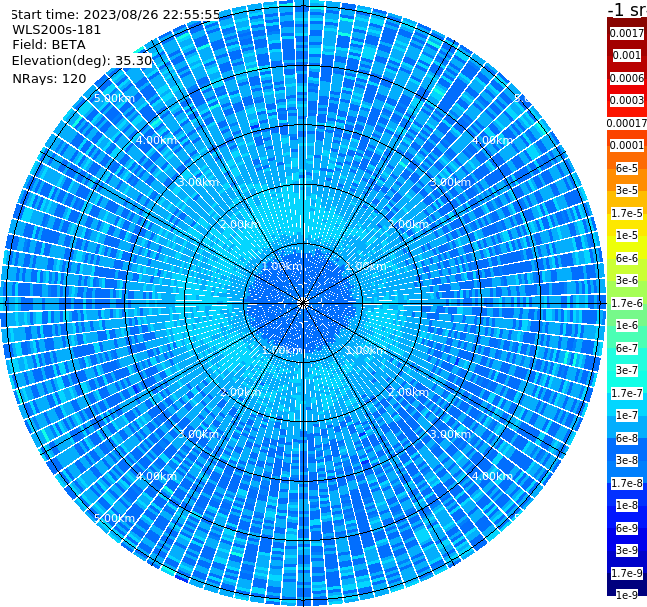Select the 3e-9 colorbar label
The height and width of the screenshot is (607, 647).
[627, 550]
